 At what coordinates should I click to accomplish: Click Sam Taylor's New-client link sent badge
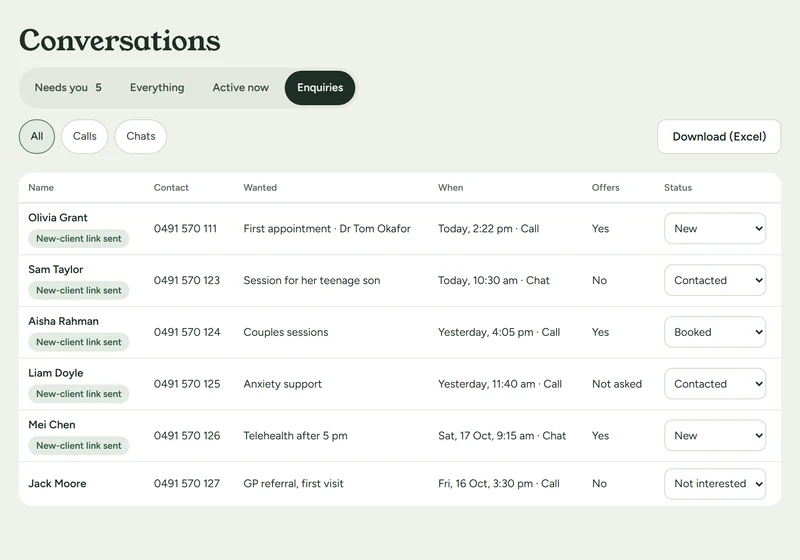point(79,290)
